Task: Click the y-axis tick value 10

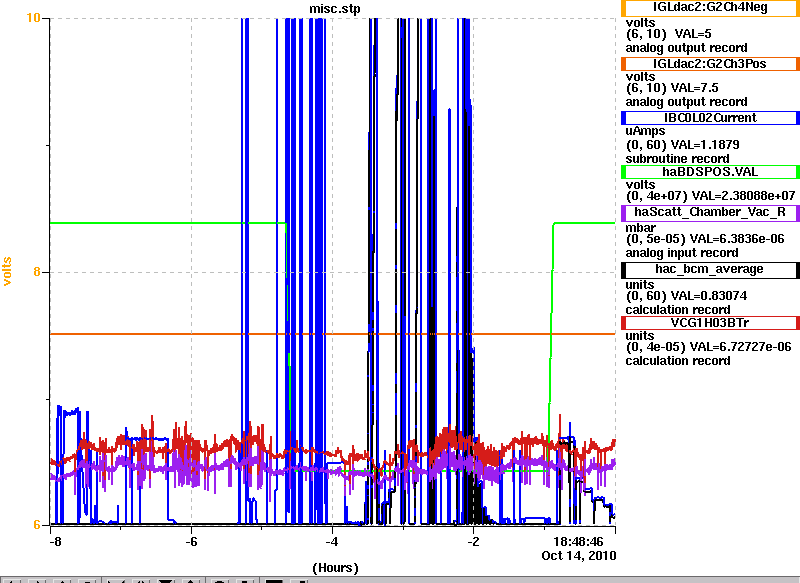Action: (x=33, y=18)
